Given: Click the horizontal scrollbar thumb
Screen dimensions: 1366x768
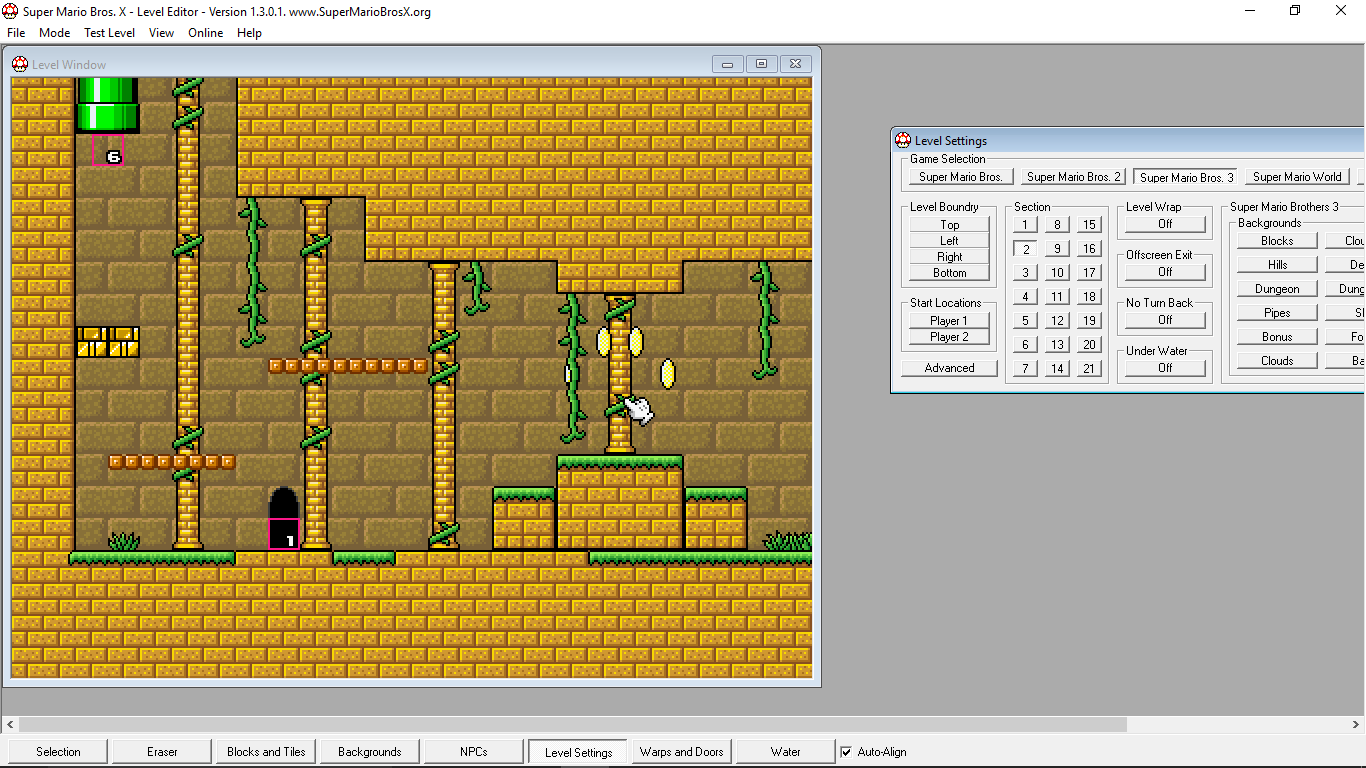Looking at the screenshot, I should point(573,724).
